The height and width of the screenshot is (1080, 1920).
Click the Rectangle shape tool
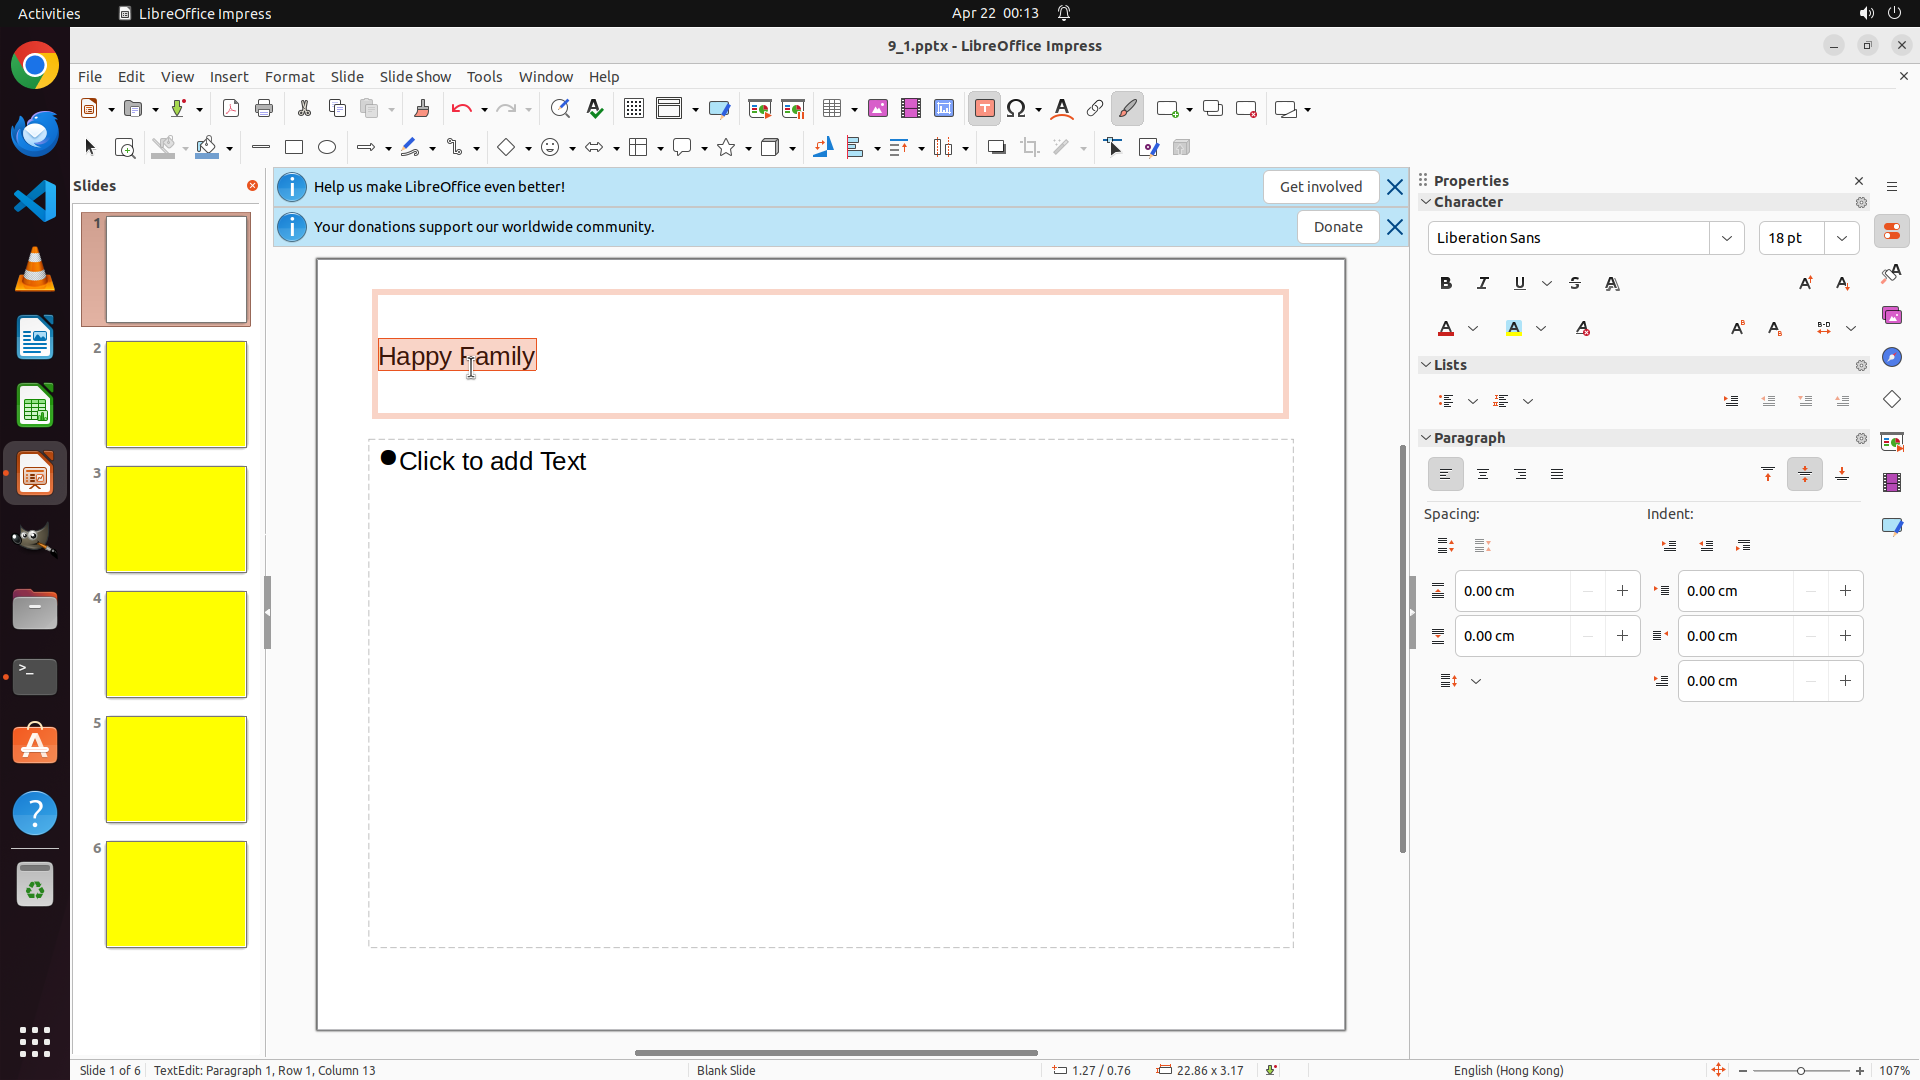[294, 148]
